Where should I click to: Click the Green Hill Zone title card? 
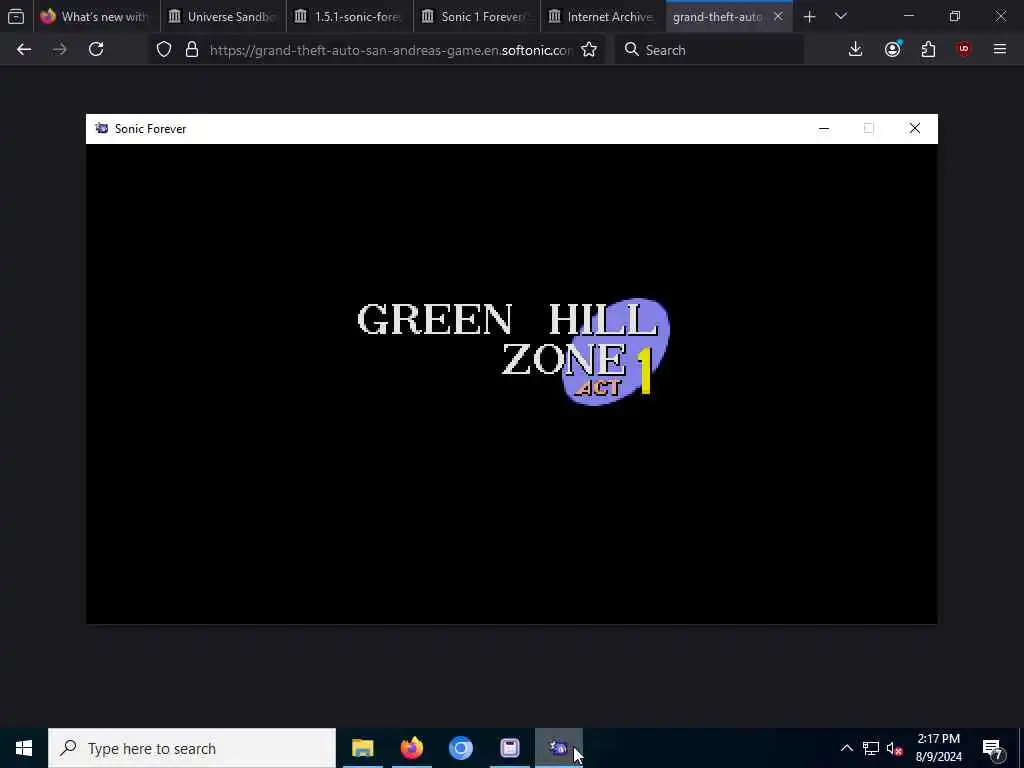[513, 351]
